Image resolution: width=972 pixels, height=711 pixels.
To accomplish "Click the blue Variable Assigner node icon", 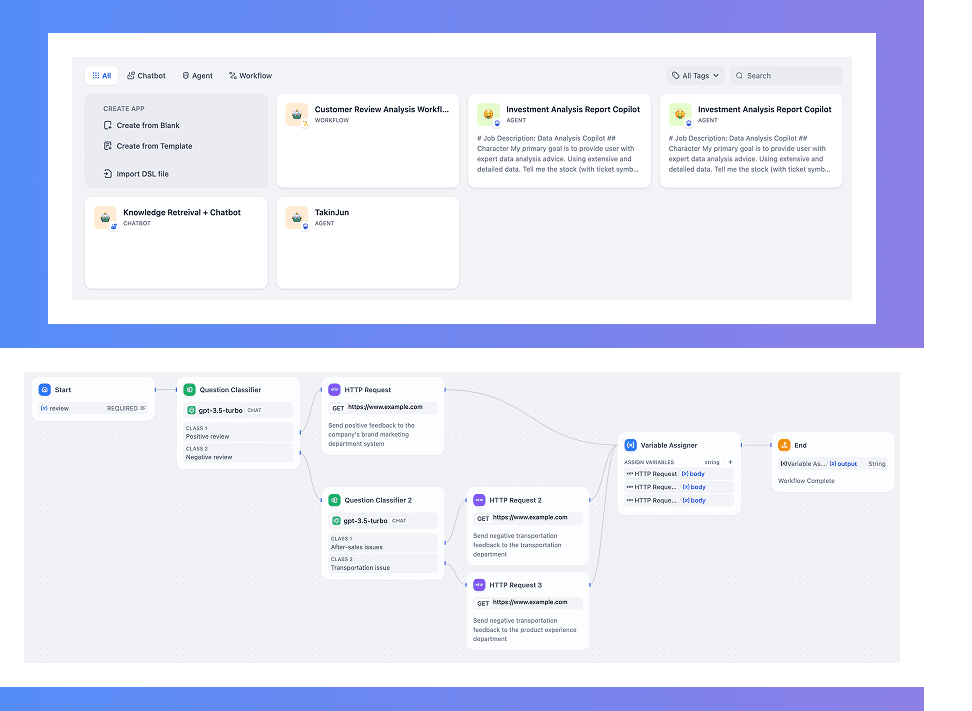I will click(631, 445).
